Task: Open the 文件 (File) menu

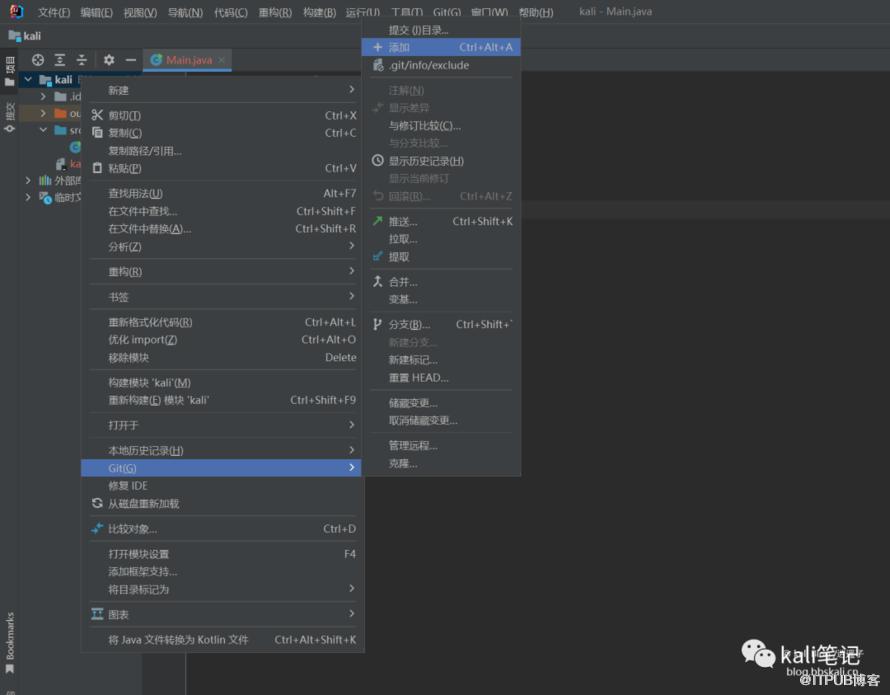Action: (x=54, y=13)
